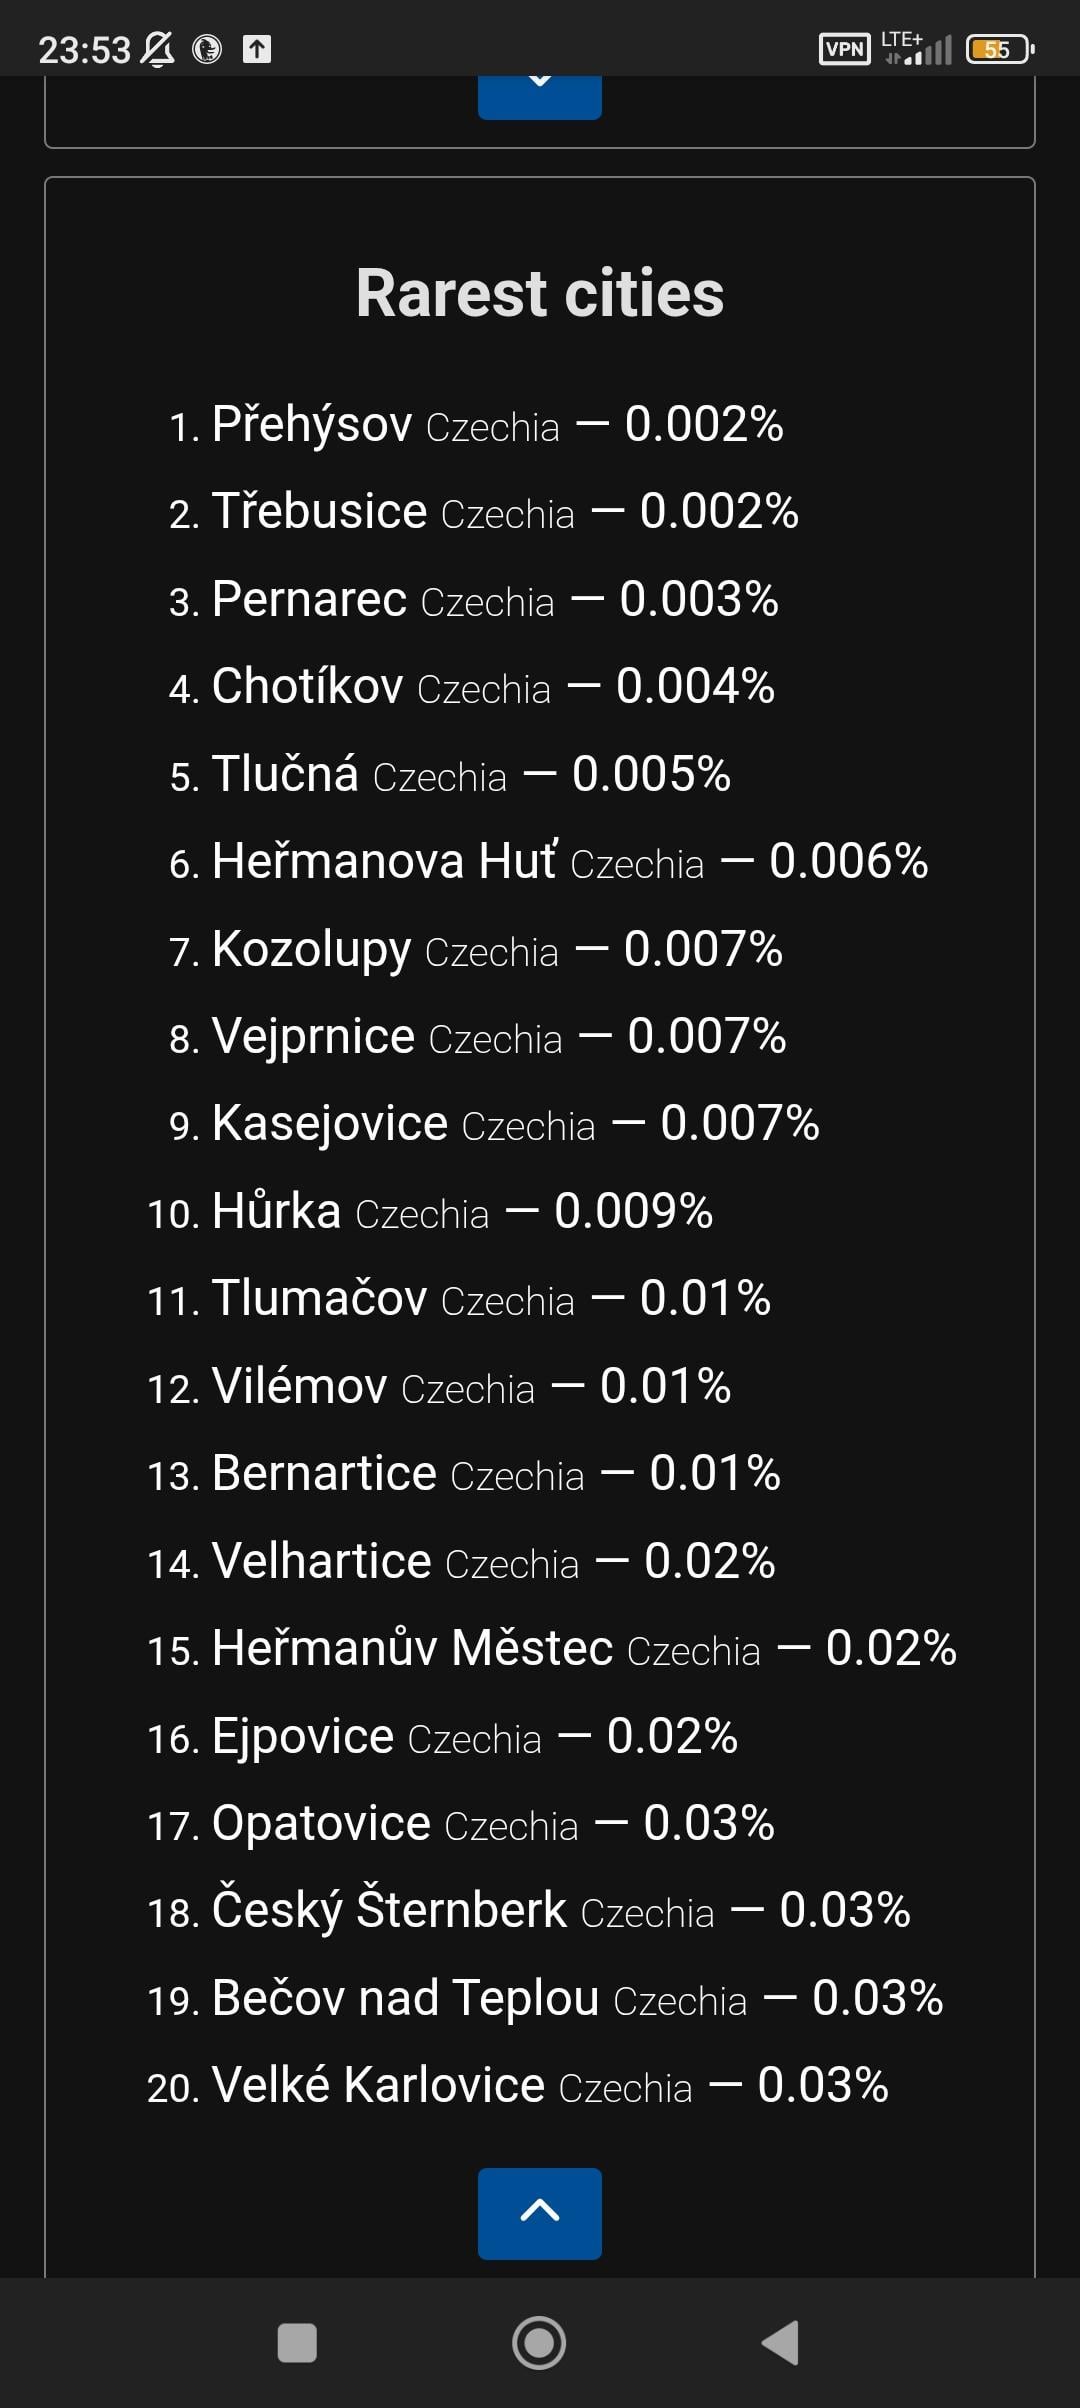This screenshot has width=1080, height=2408.
Task: Tap the Android home circle button
Action: 539,2342
